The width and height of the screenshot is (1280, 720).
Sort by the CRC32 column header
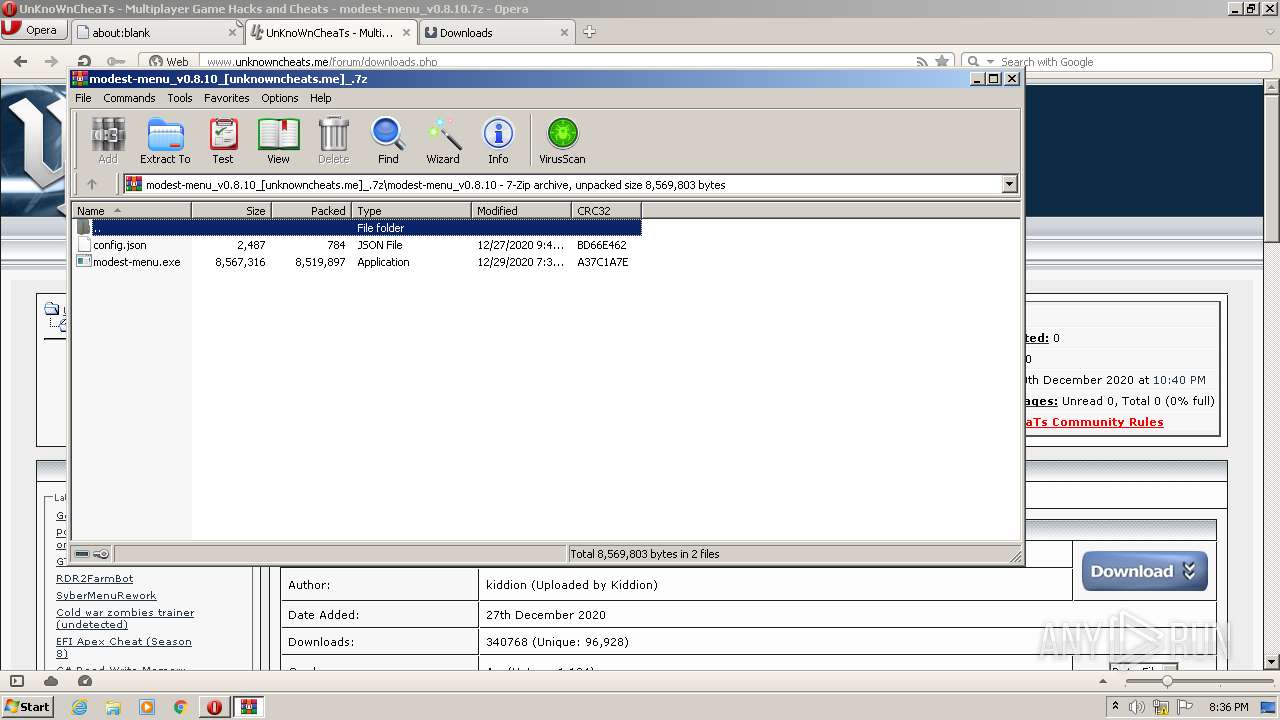606,210
